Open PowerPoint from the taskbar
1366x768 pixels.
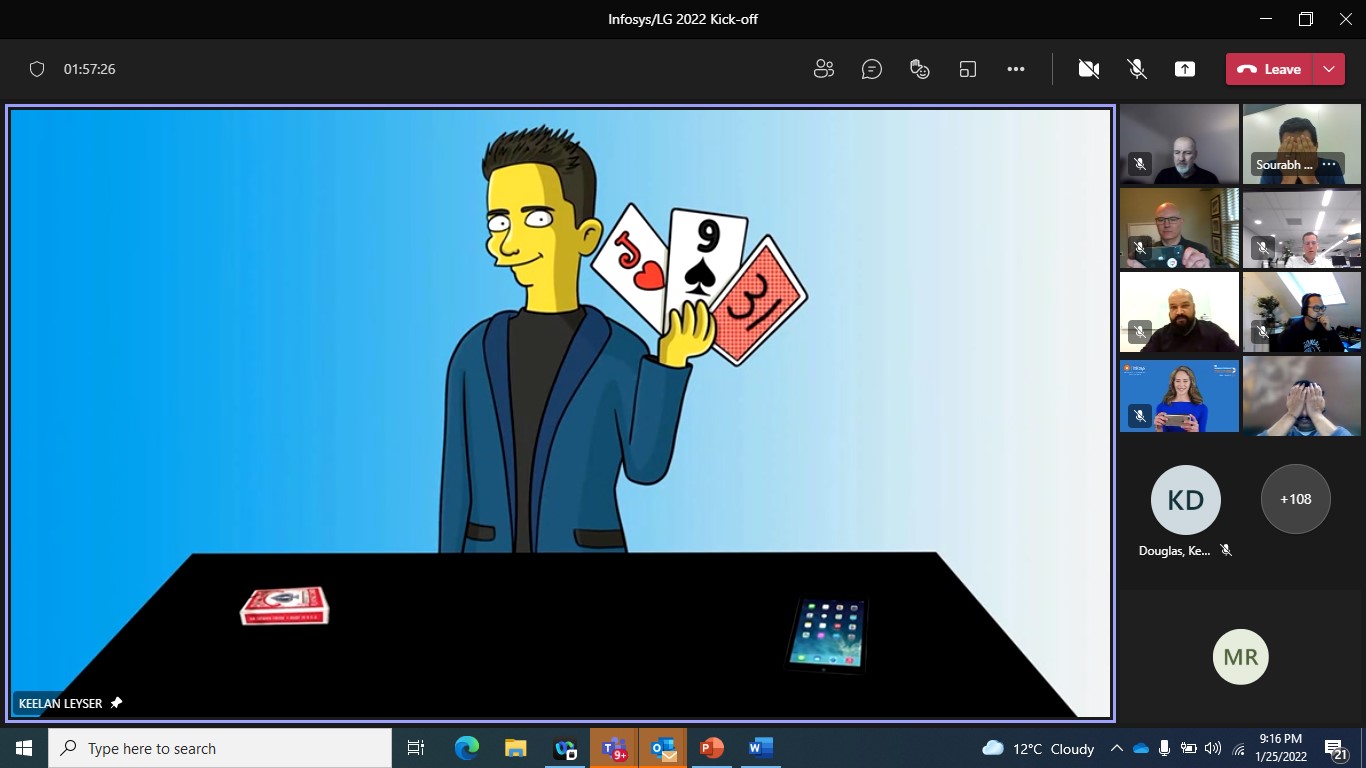click(x=712, y=748)
